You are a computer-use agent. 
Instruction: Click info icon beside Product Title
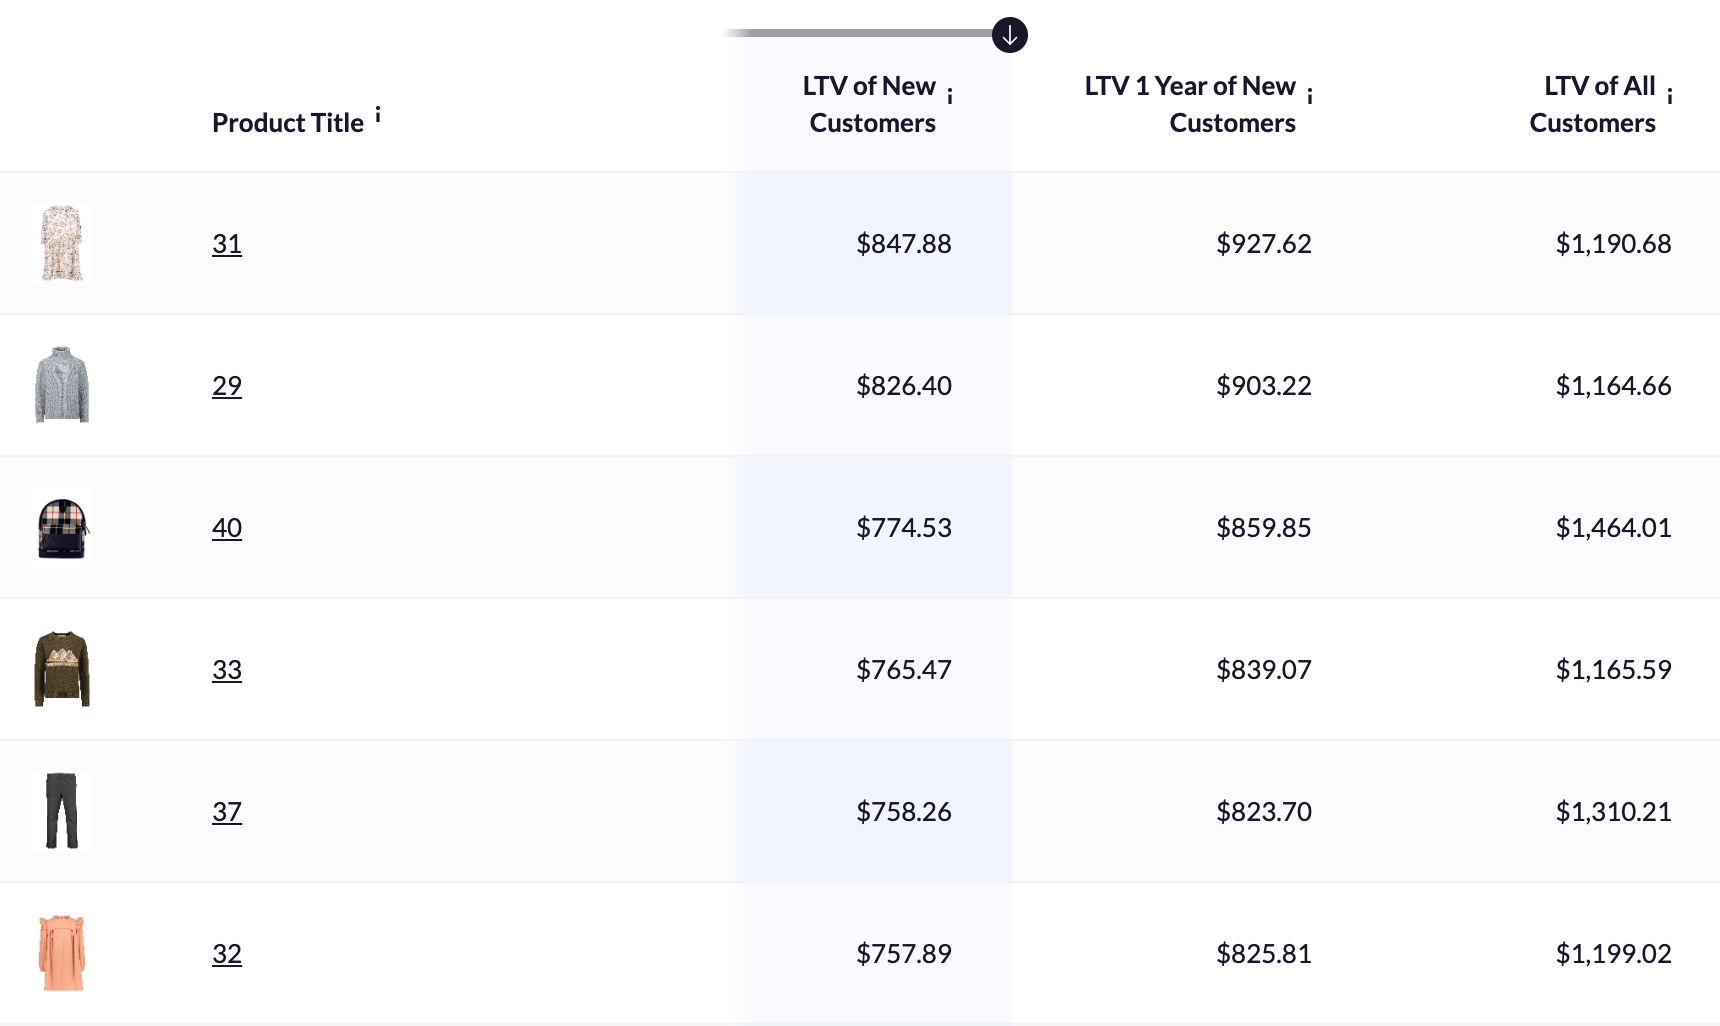coord(378,115)
